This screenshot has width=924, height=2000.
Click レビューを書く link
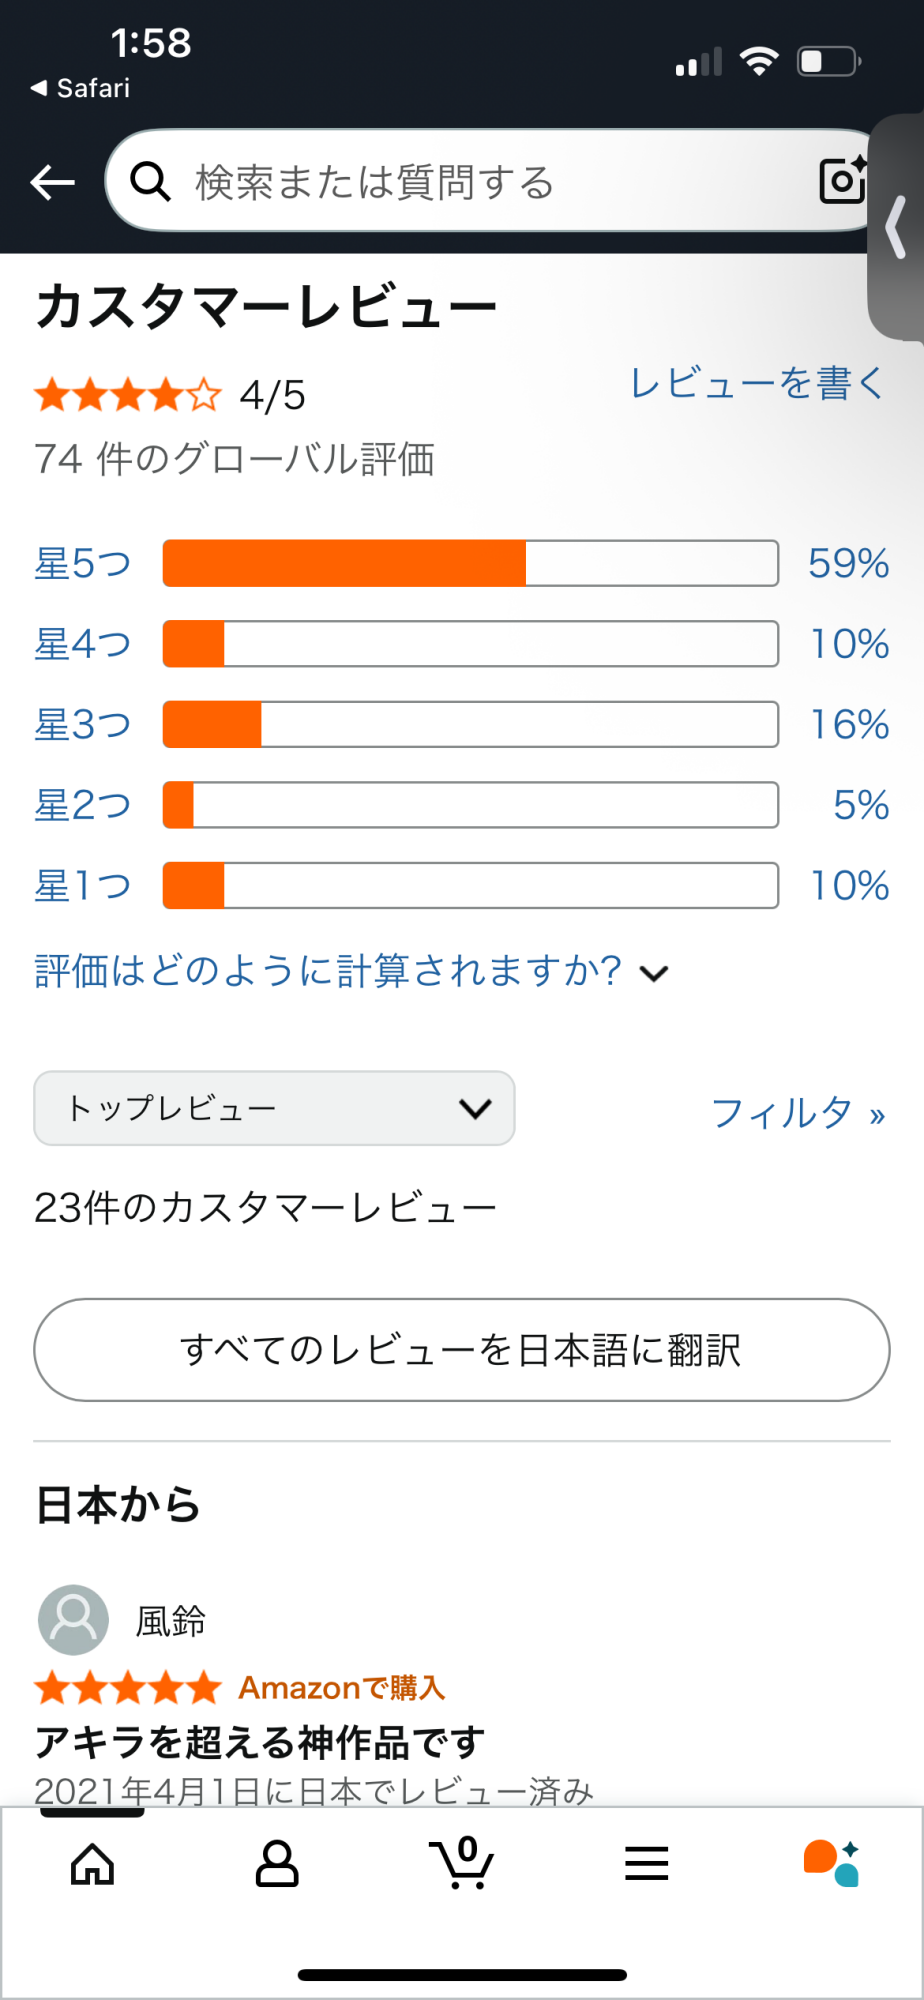[x=757, y=383]
